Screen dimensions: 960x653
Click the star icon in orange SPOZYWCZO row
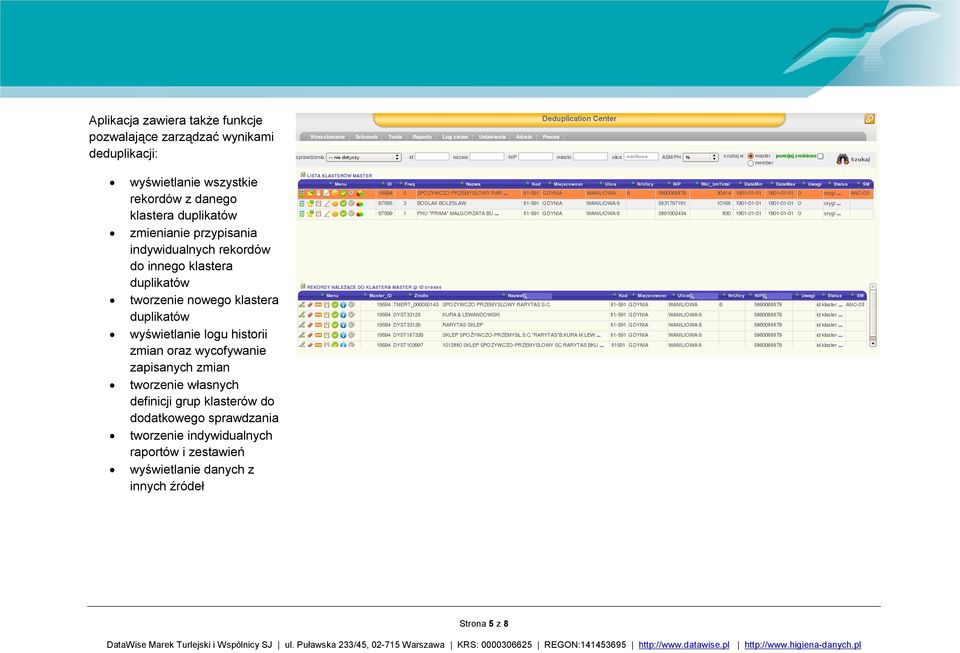310,193
